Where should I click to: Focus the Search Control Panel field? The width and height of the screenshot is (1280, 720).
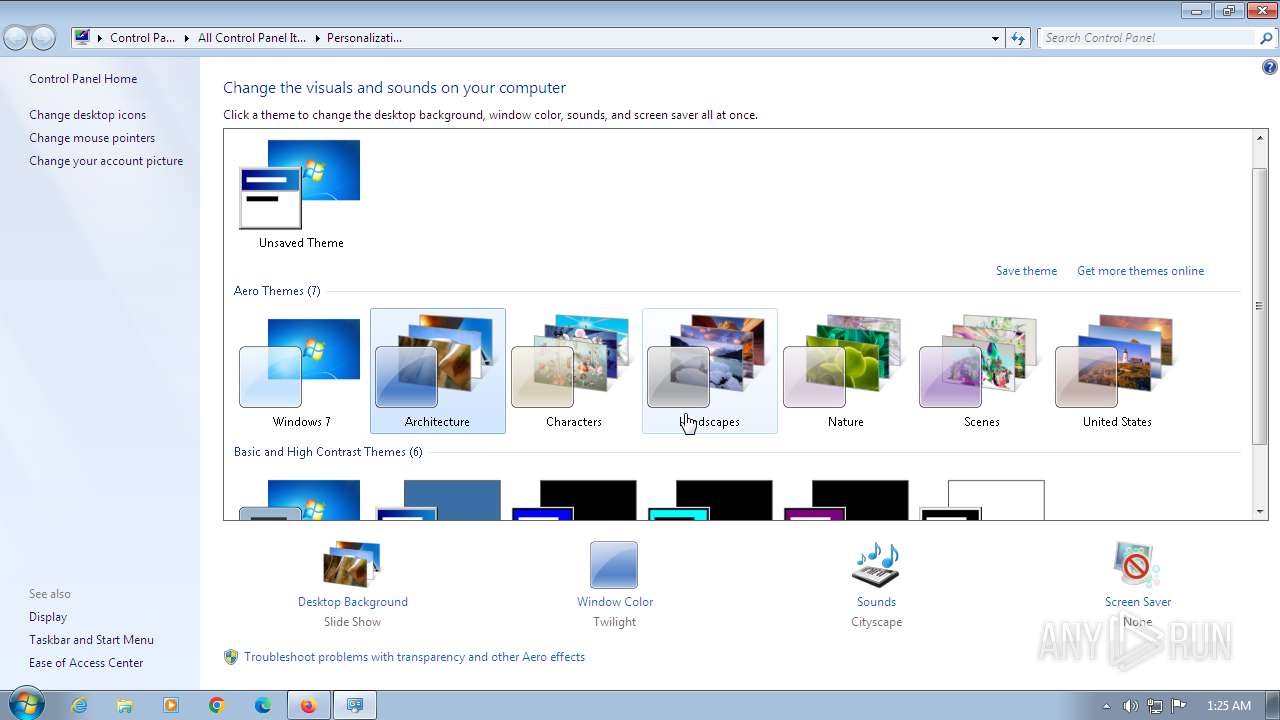tap(1147, 38)
